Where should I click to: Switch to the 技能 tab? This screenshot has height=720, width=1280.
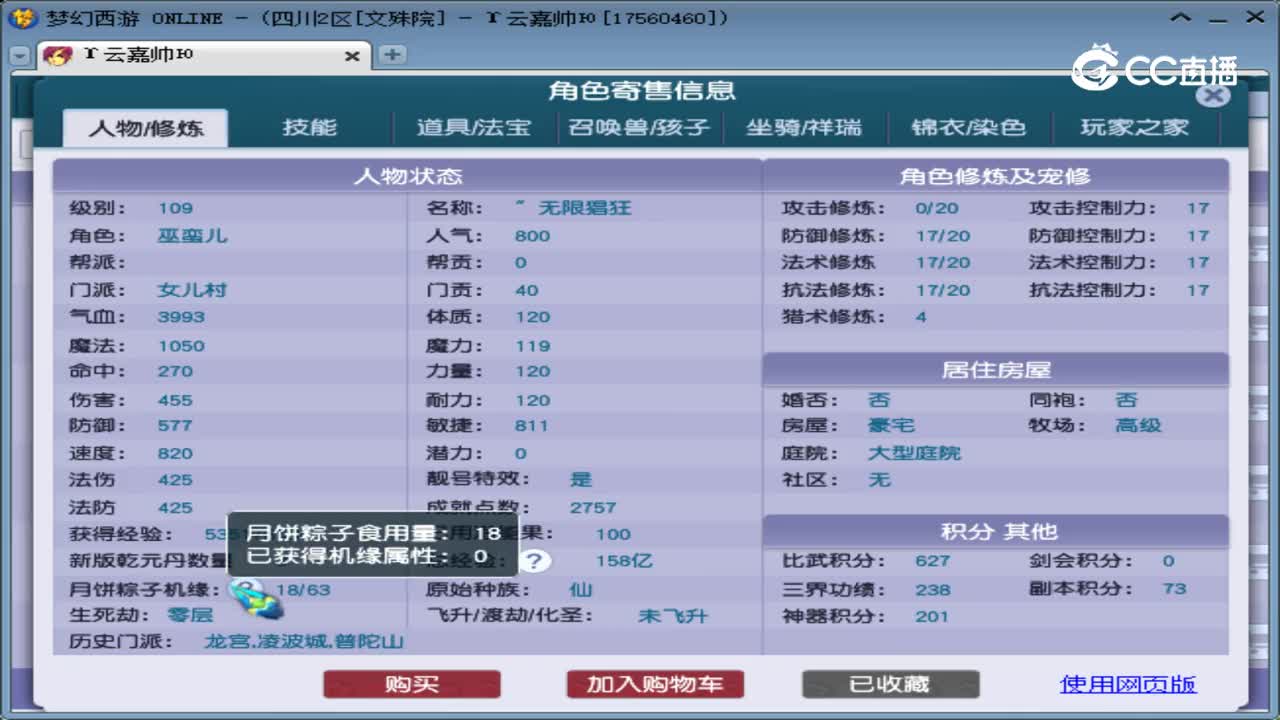[x=310, y=128]
